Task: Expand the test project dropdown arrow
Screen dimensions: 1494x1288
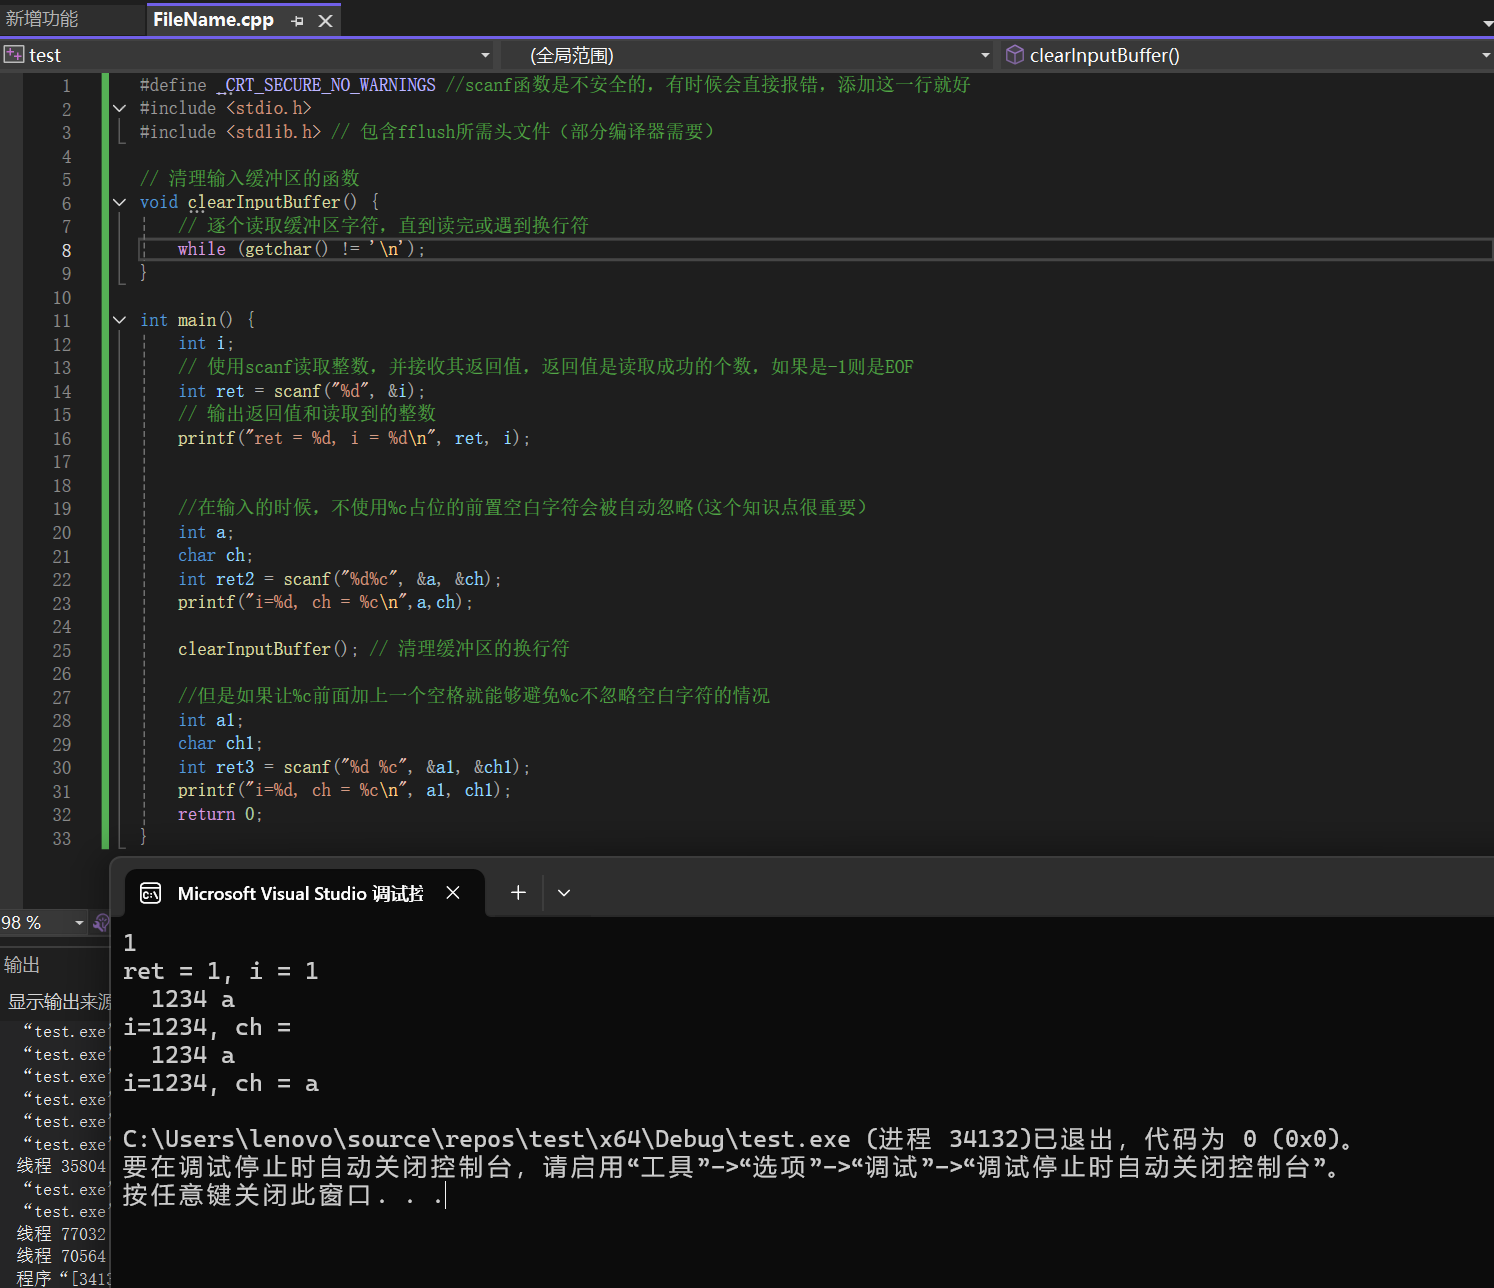Action: coord(485,55)
